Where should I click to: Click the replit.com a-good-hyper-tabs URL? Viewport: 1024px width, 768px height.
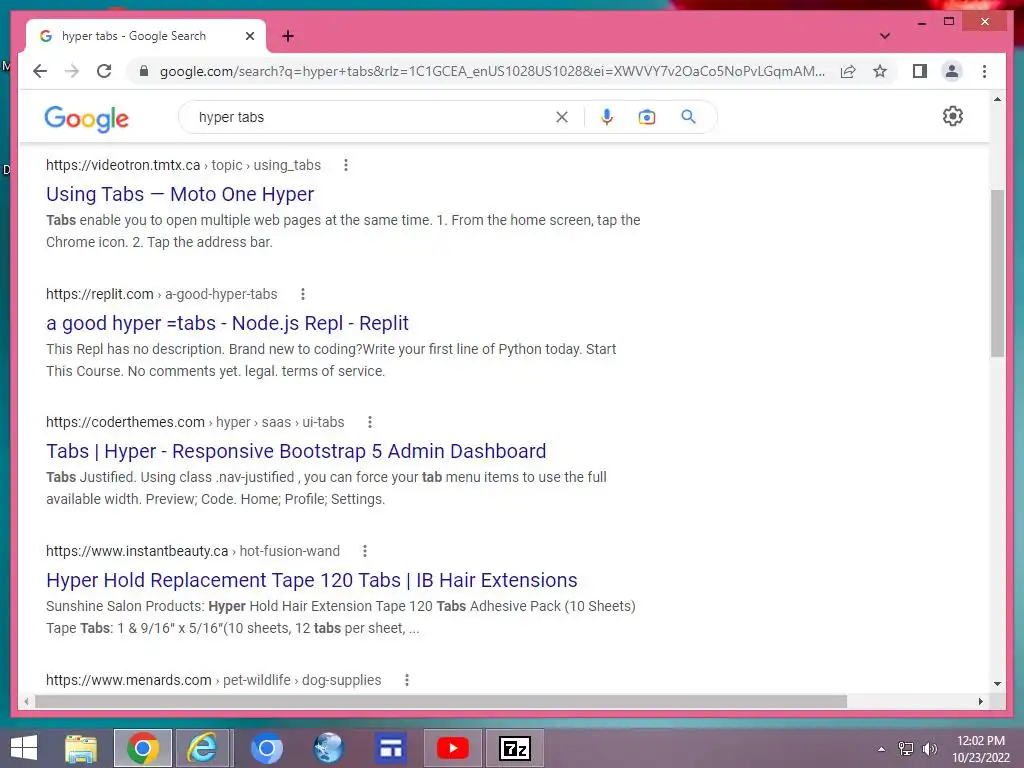click(161, 294)
